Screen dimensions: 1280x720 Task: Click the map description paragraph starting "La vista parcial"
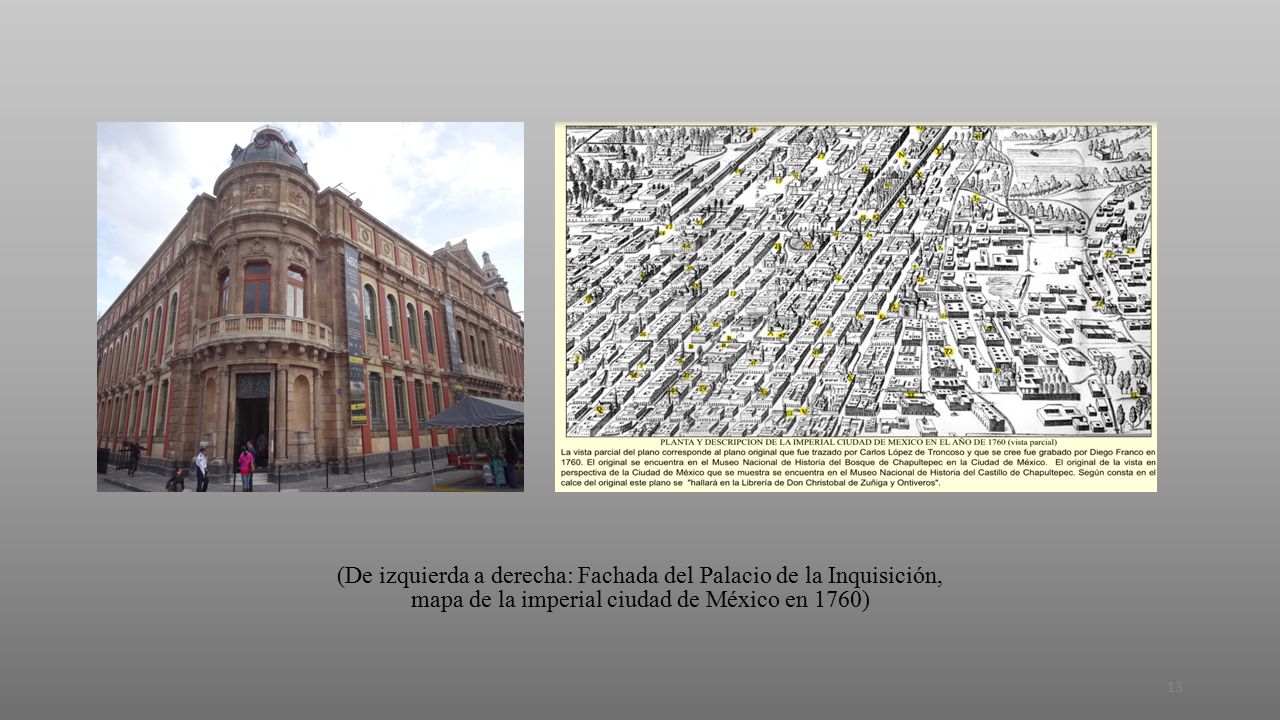tap(856, 468)
